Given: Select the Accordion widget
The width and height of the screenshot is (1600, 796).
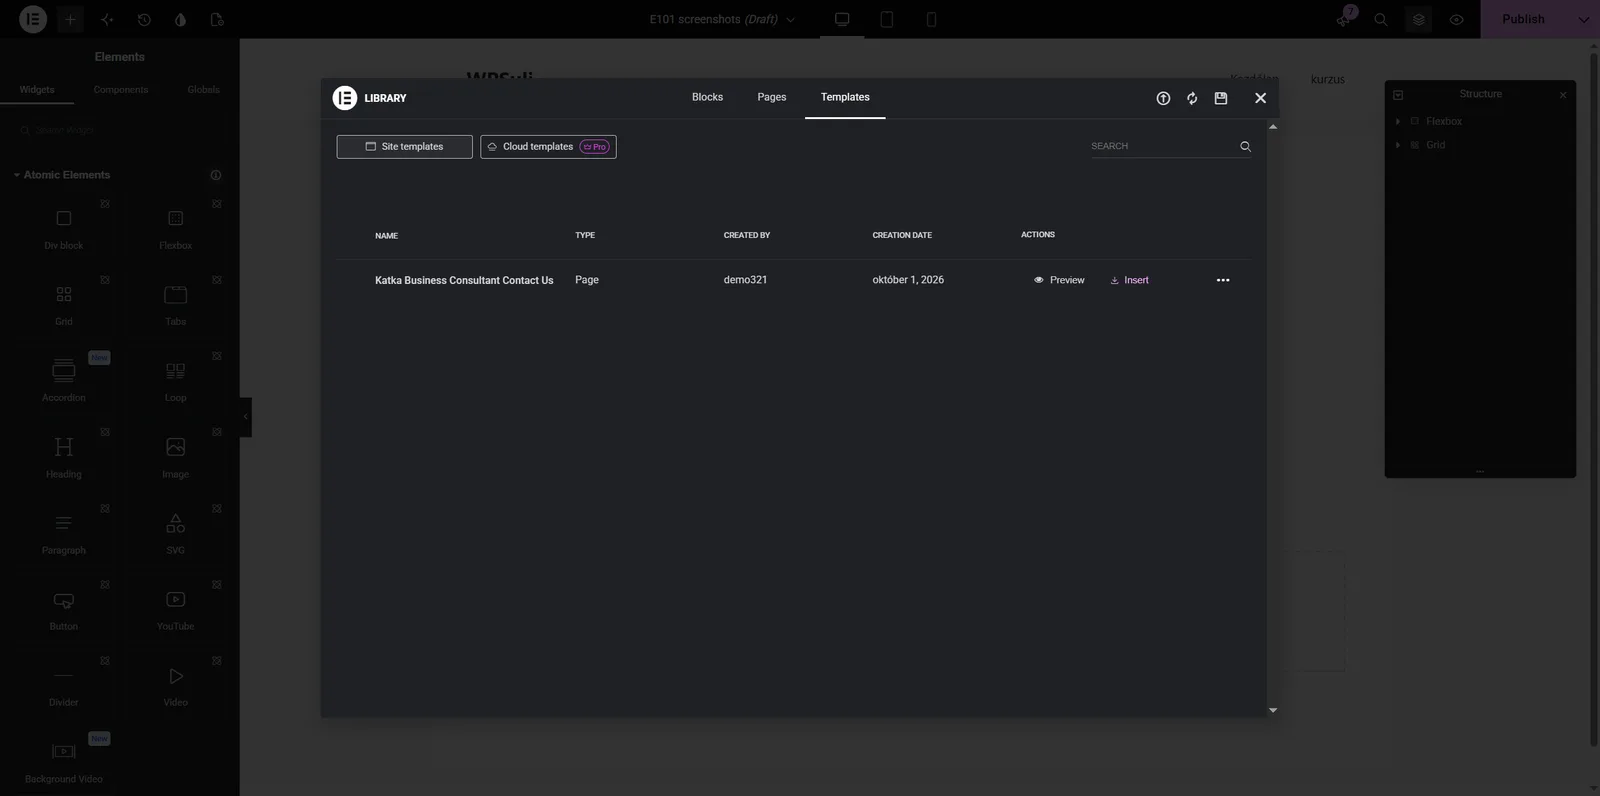Looking at the screenshot, I should pos(64,380).
